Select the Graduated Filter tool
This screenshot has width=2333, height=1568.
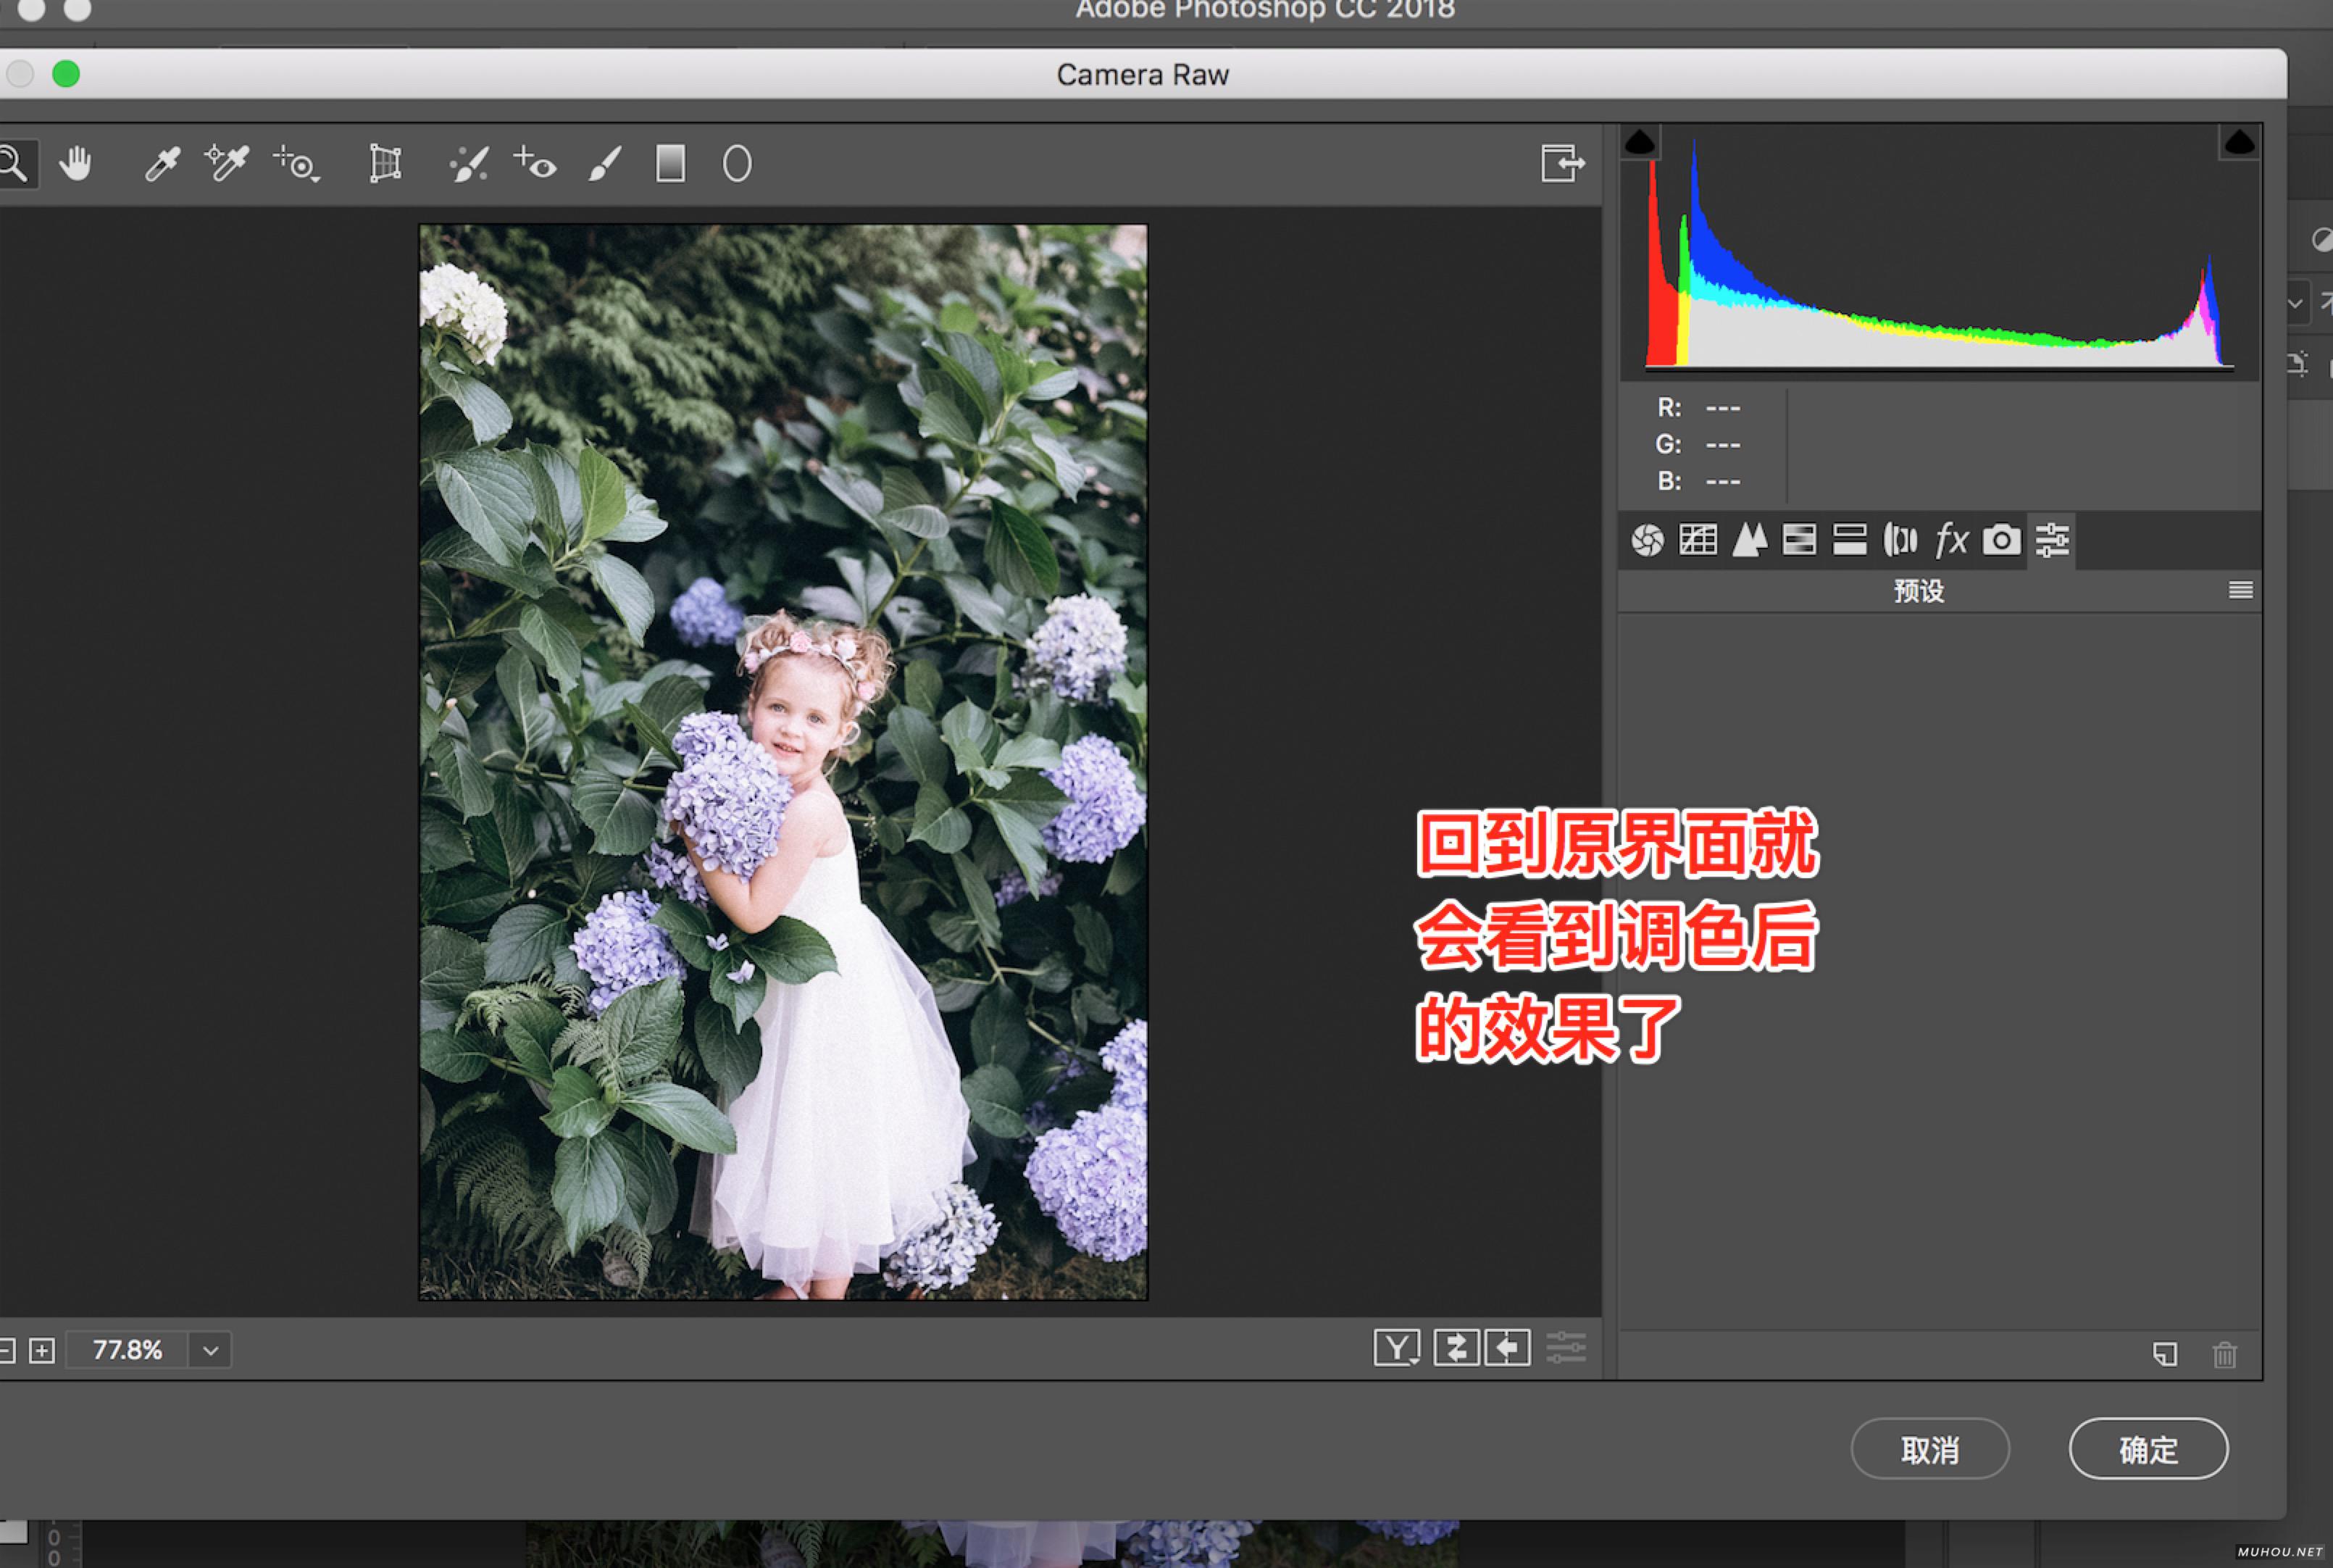670,163
